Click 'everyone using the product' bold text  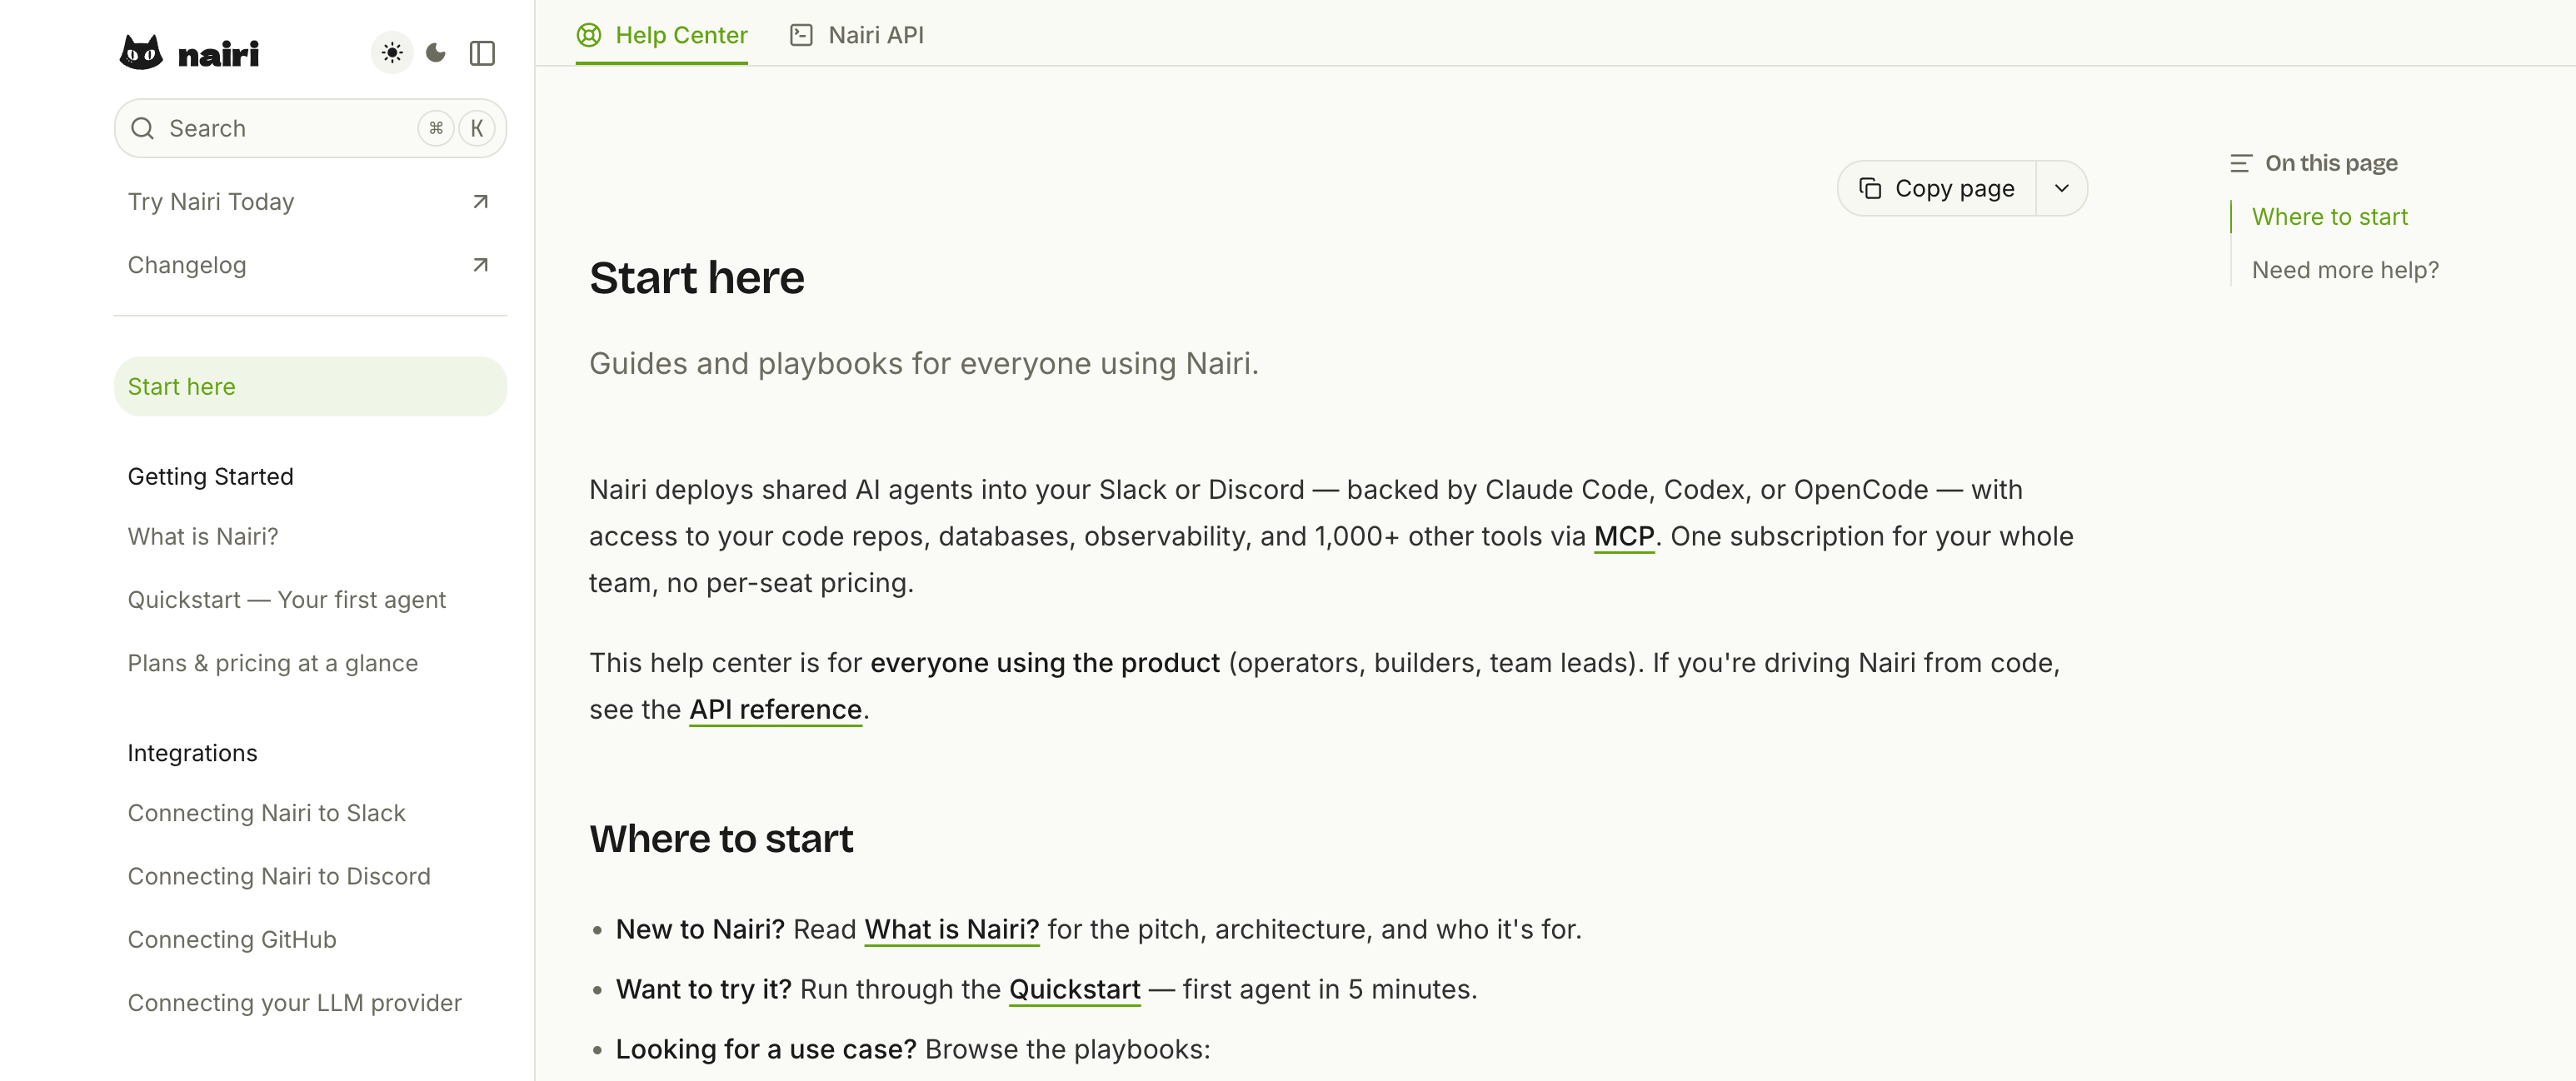1045,663
